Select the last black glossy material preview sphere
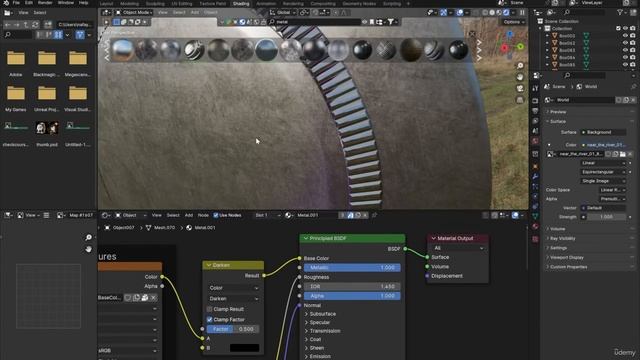The width and height of the screenshot is (640, 360). tap(458, 50)
